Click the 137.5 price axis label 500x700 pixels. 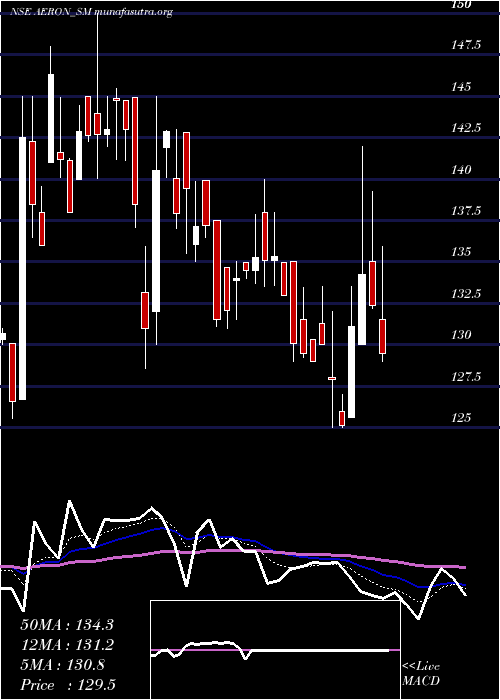[x=464, y=211]
